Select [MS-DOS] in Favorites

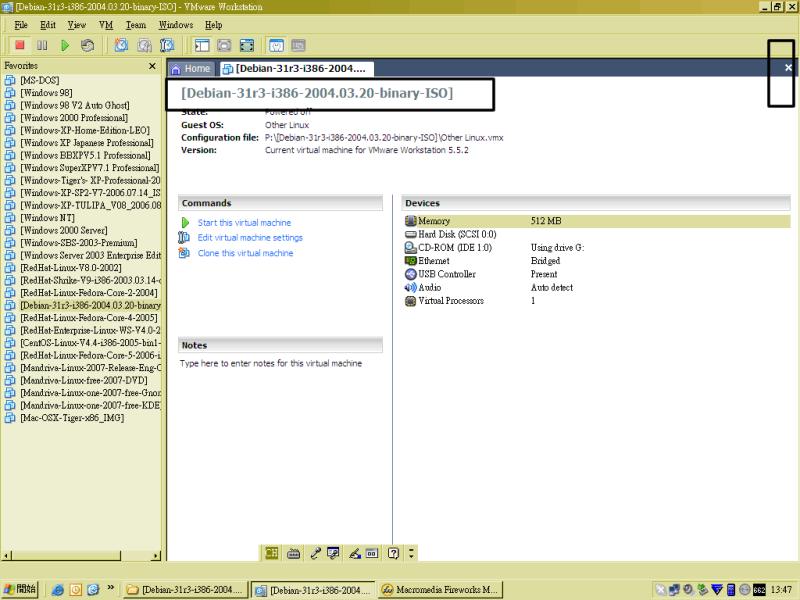(40, 80)
